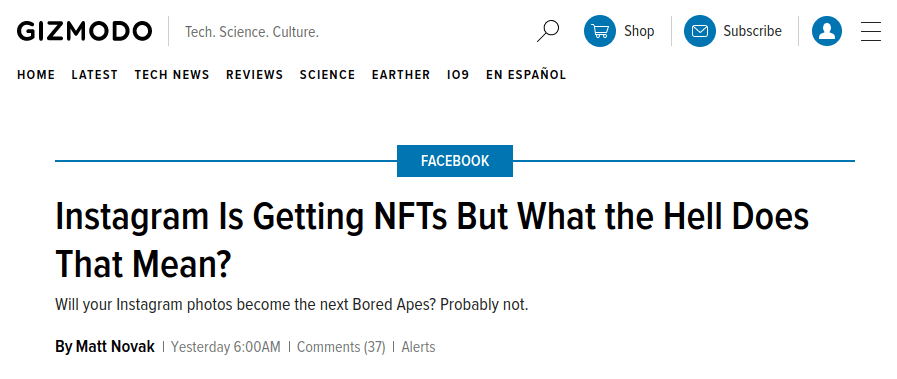Open the Latest section

94,75
